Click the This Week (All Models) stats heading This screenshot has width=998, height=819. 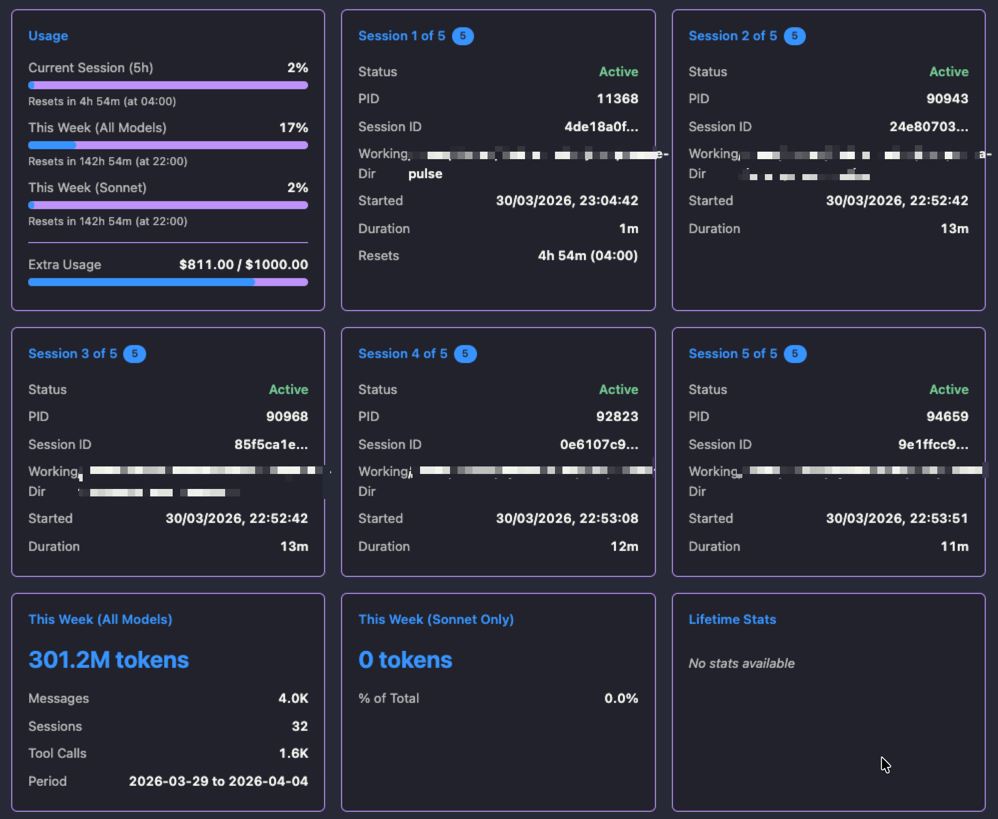(100, 619)
